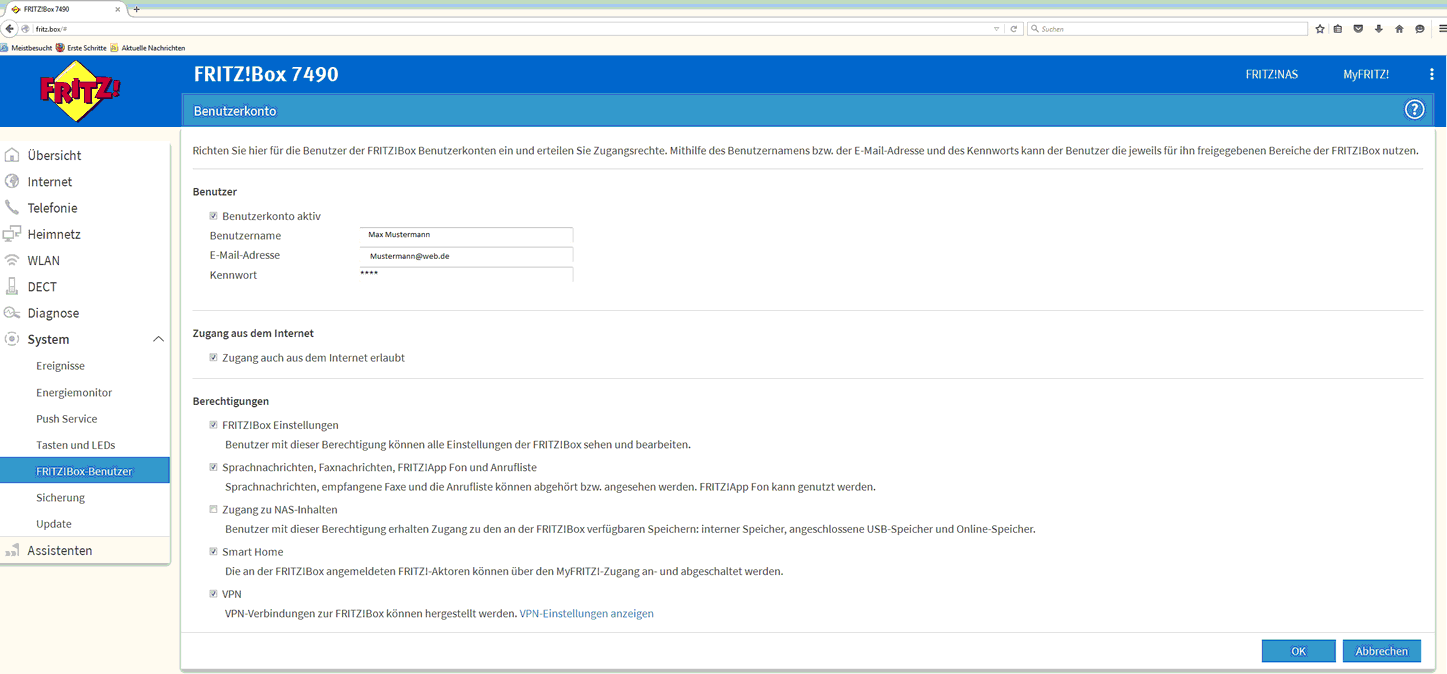The width and height of the screenshot is (1447, 674).
Task: Click the Kennwort input field
Action: pyautogui.click(x=466, y=274)
